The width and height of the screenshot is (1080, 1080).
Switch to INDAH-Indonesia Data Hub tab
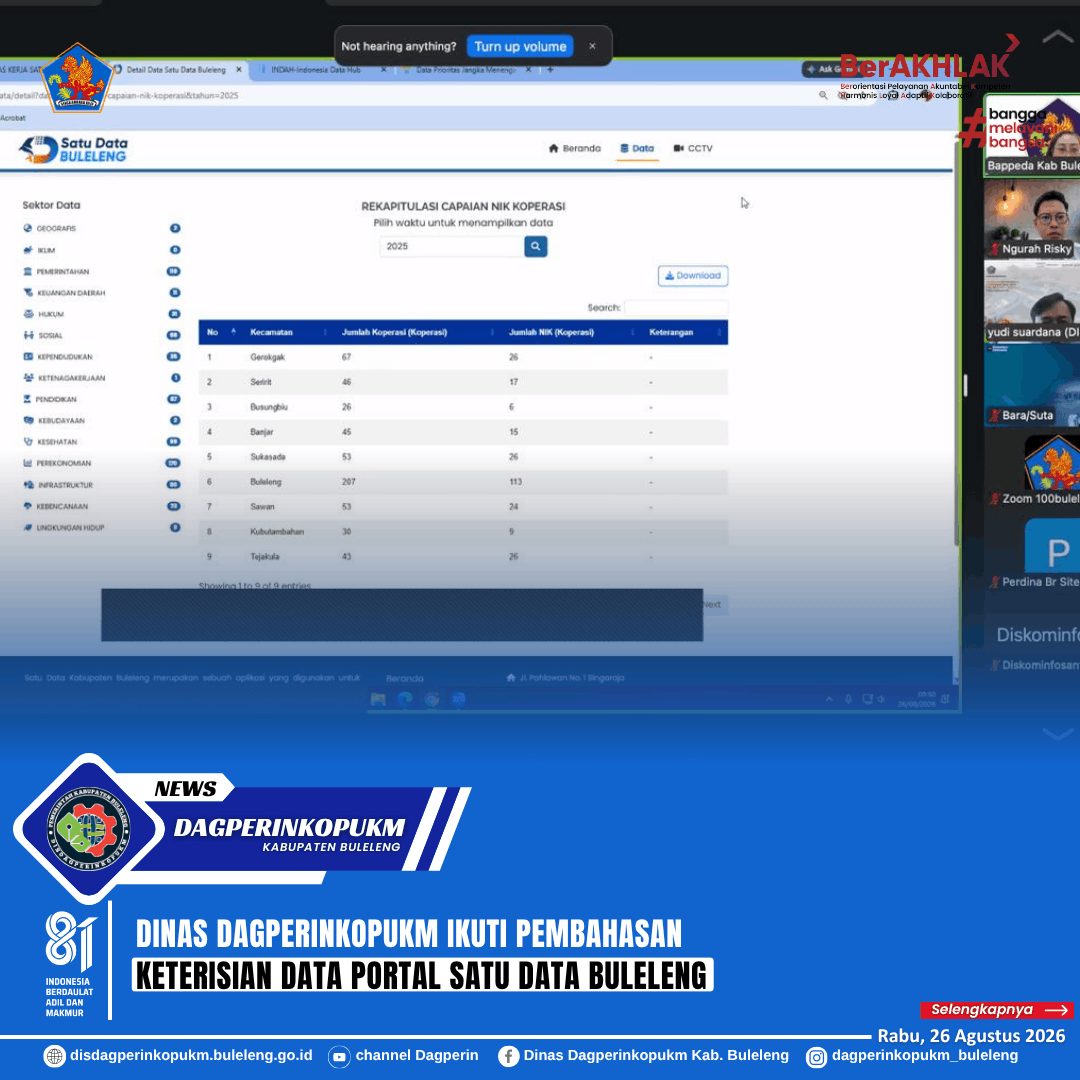pyautogui.click(x=315, y=70)
